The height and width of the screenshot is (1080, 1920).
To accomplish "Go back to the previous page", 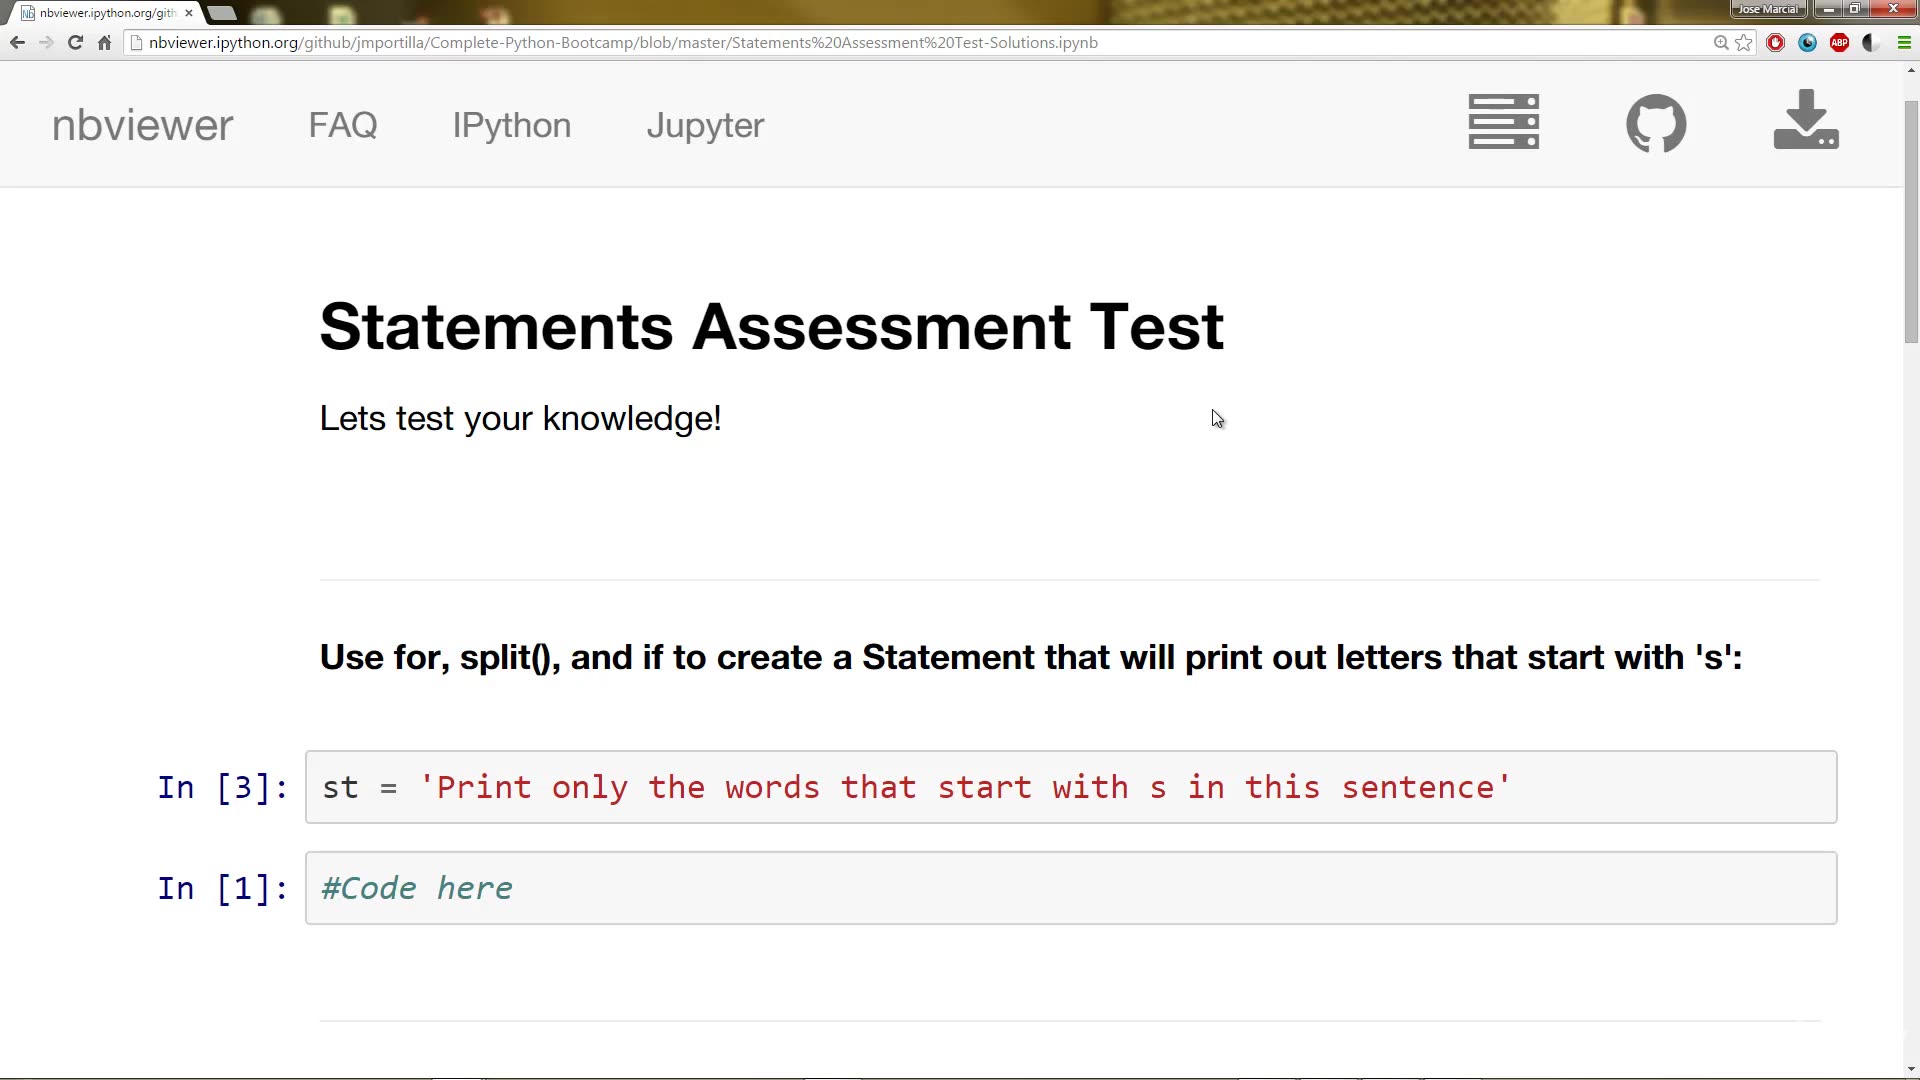I will pos(17,43).
